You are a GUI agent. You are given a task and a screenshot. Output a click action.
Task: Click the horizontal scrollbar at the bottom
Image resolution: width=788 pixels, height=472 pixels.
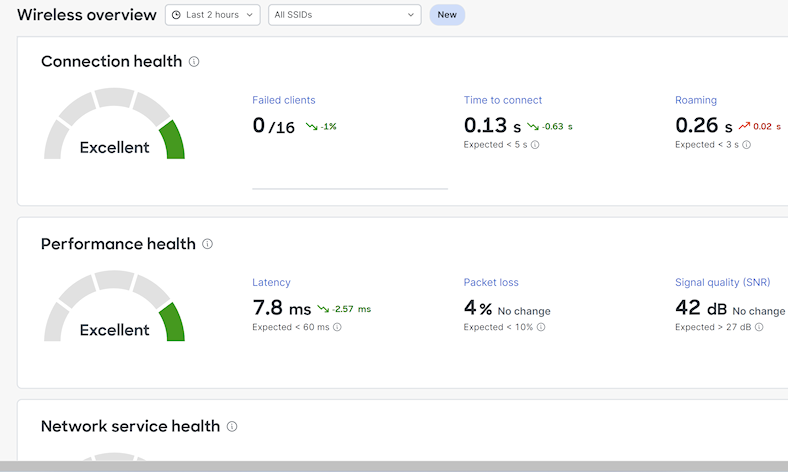[x=394, y=466]
